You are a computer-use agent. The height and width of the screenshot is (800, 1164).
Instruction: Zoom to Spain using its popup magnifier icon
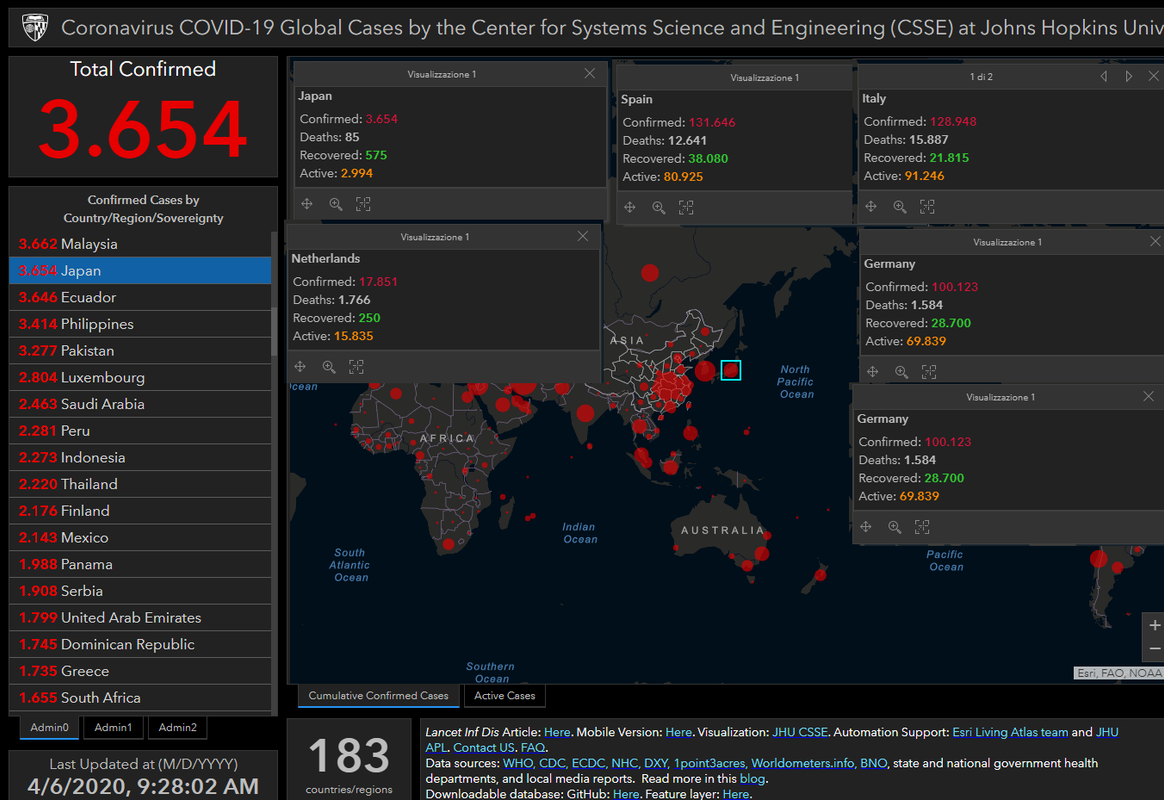click(x=658, y=208)
